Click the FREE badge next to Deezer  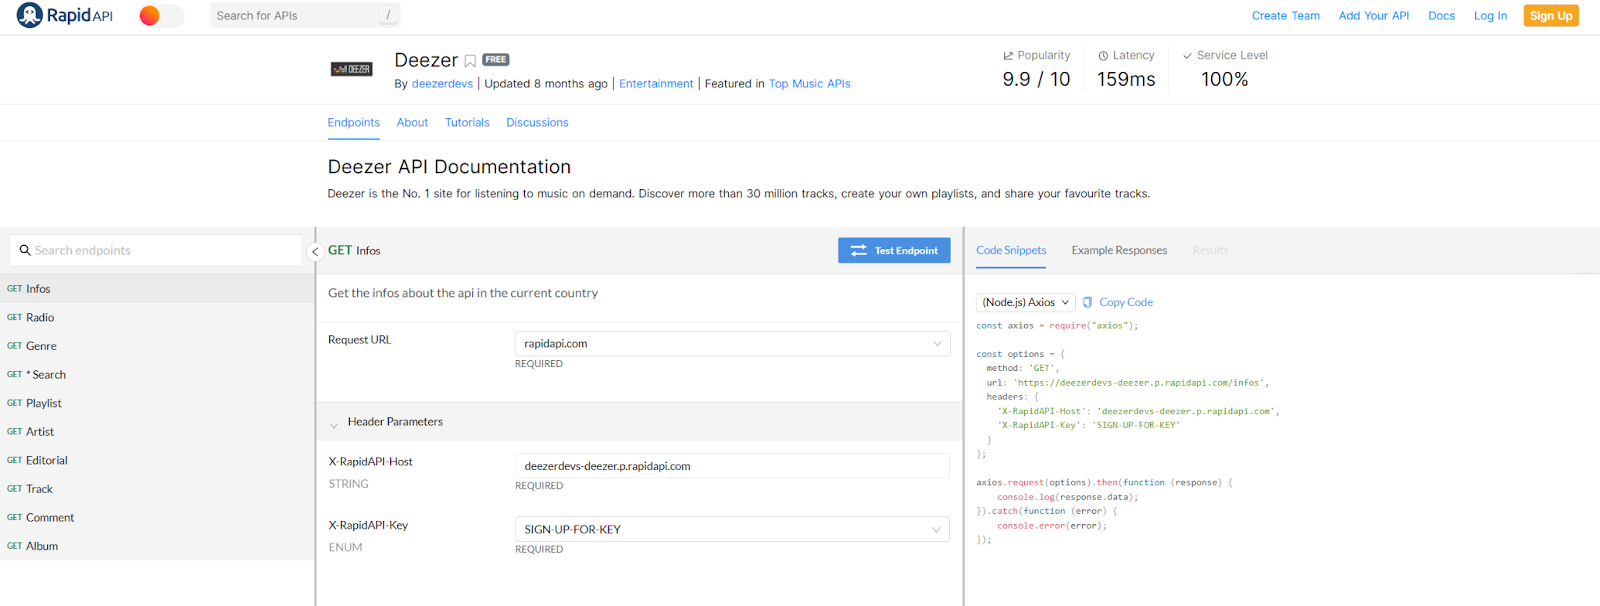point(496,60)
